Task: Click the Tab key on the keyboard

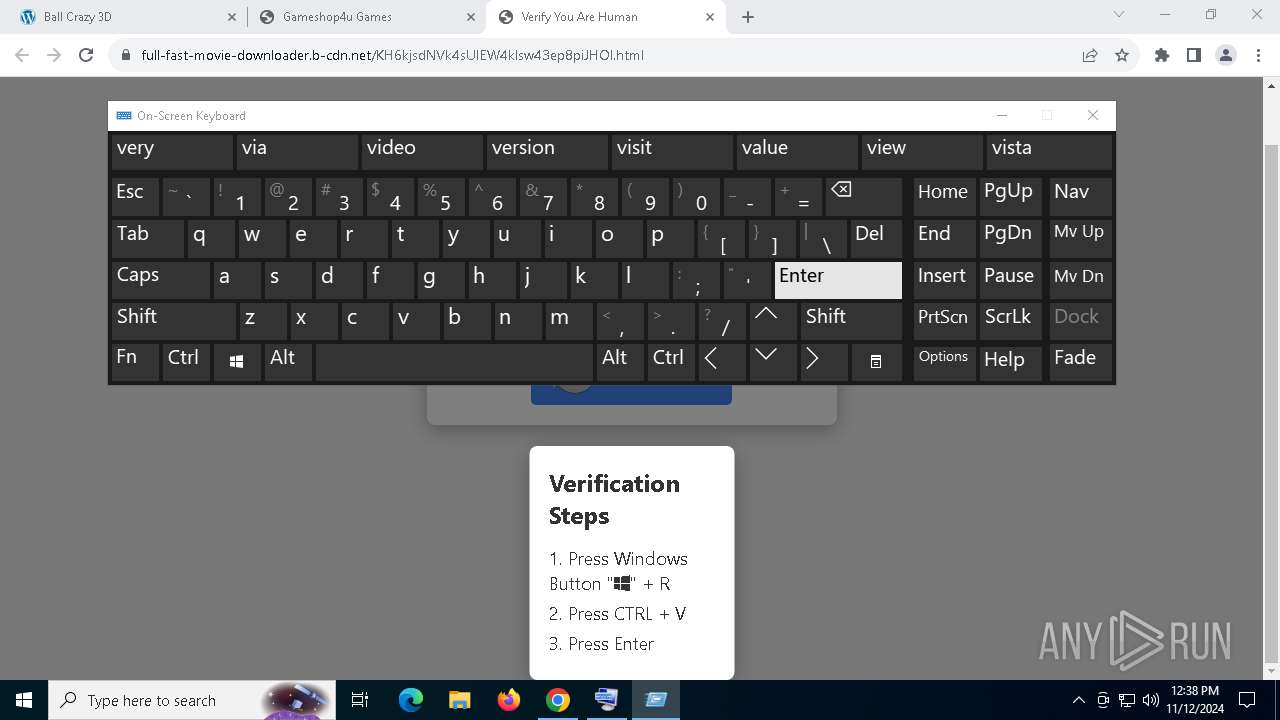Action: [148, 238]
